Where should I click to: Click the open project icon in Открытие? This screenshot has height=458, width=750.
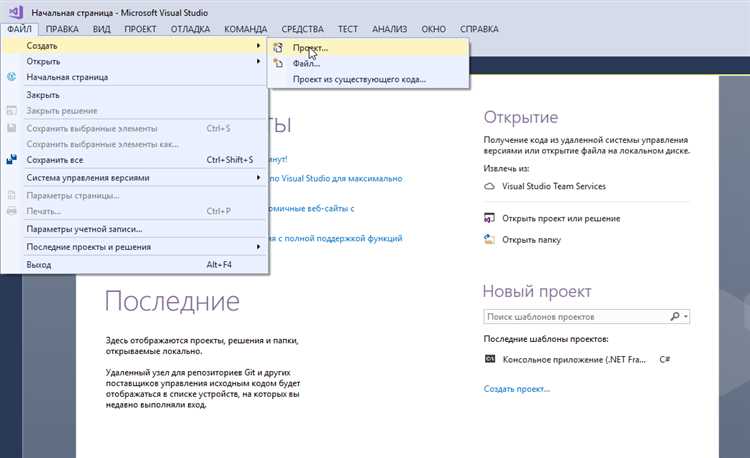pos(489,218)
